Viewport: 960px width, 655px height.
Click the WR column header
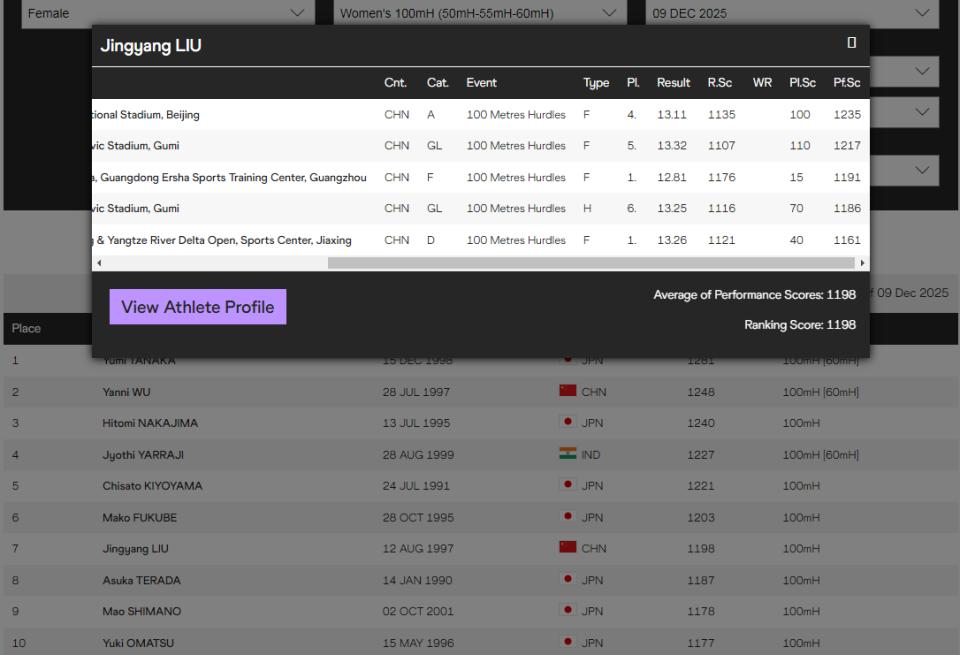(762, 83)
